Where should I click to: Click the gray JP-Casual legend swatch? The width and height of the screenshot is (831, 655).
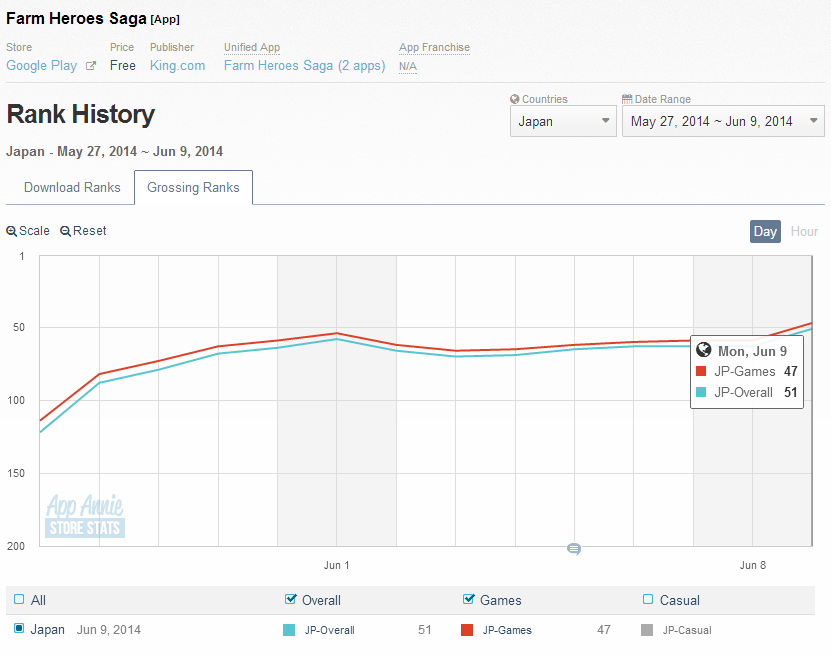point(647,630)
